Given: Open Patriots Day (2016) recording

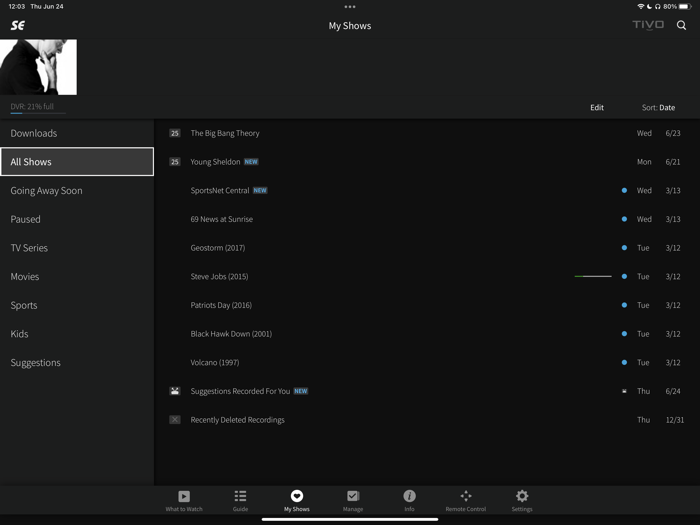Looking at the screenshot, I should (221, 305).
